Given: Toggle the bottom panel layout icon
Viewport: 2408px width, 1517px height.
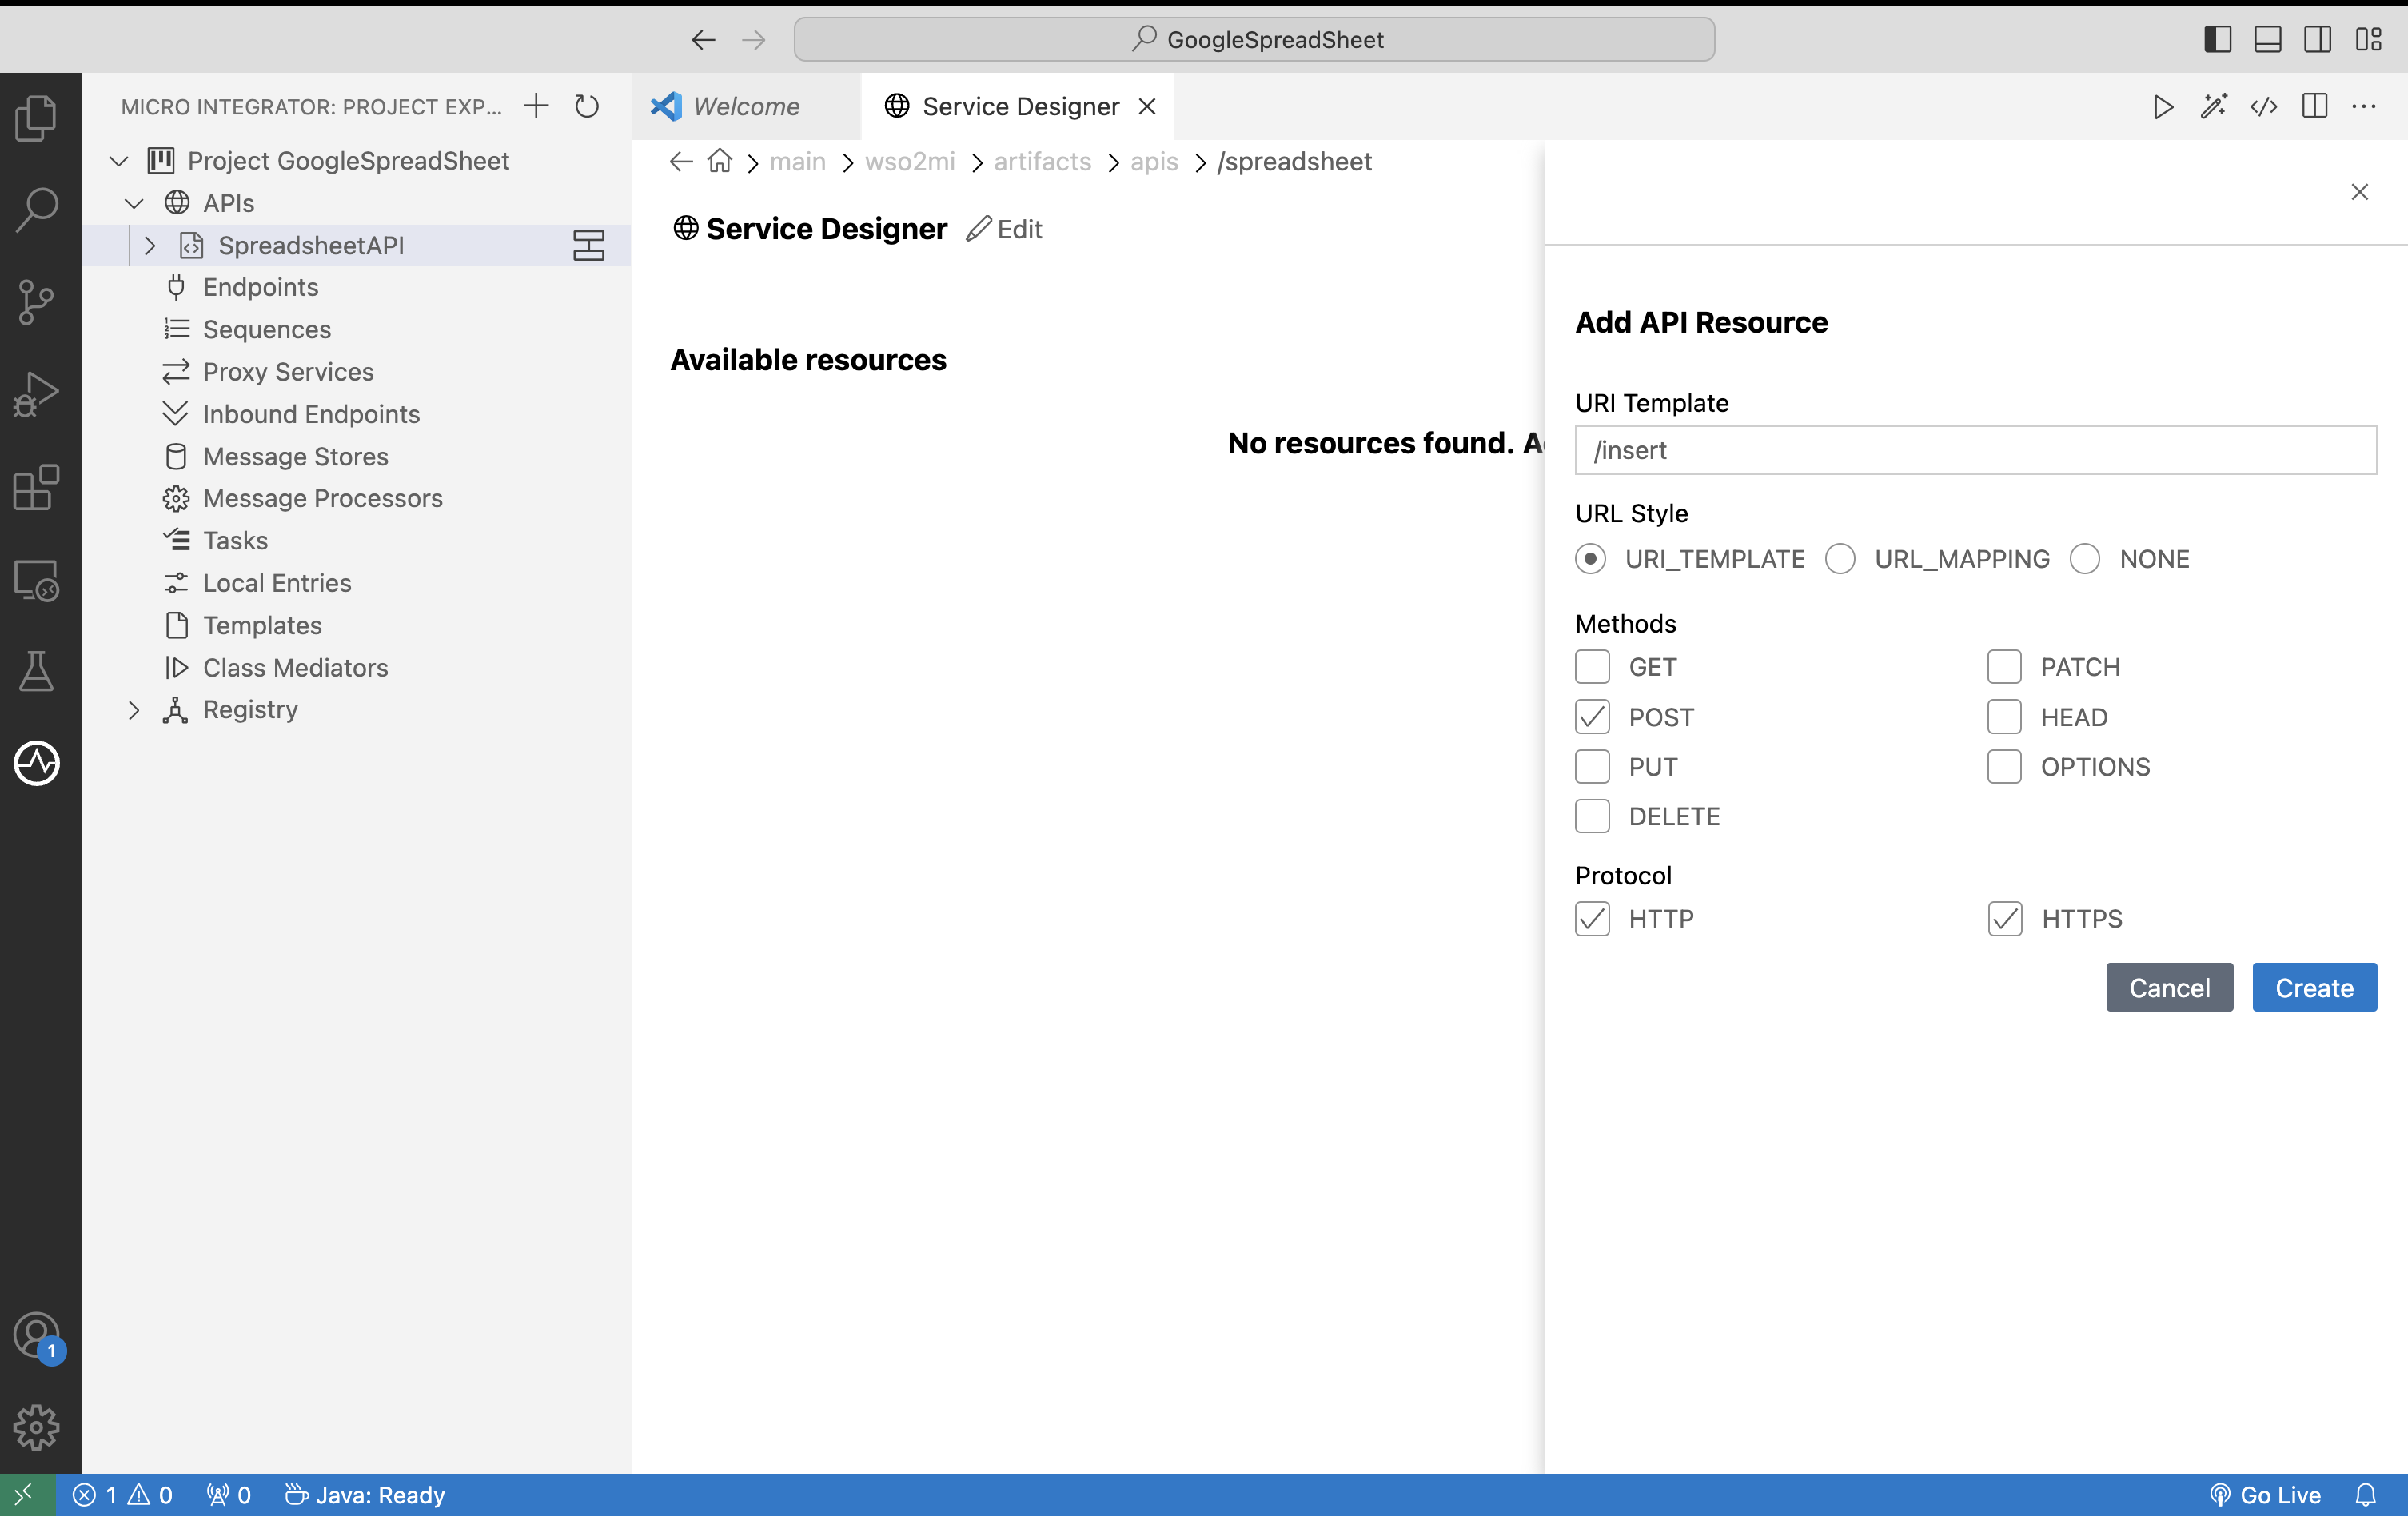Looking at the screenshot, I should click(2268, 39).
